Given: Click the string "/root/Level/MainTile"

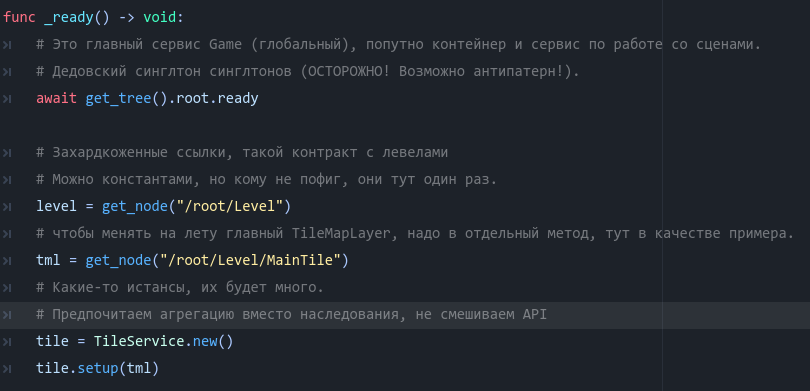Looking at the screenshot, I should click(251, 260).
